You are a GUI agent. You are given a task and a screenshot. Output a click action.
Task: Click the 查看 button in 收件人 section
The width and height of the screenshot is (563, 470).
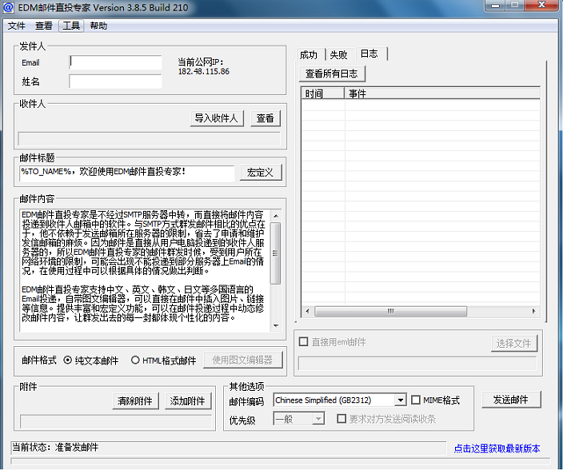(x=265, y=118)
